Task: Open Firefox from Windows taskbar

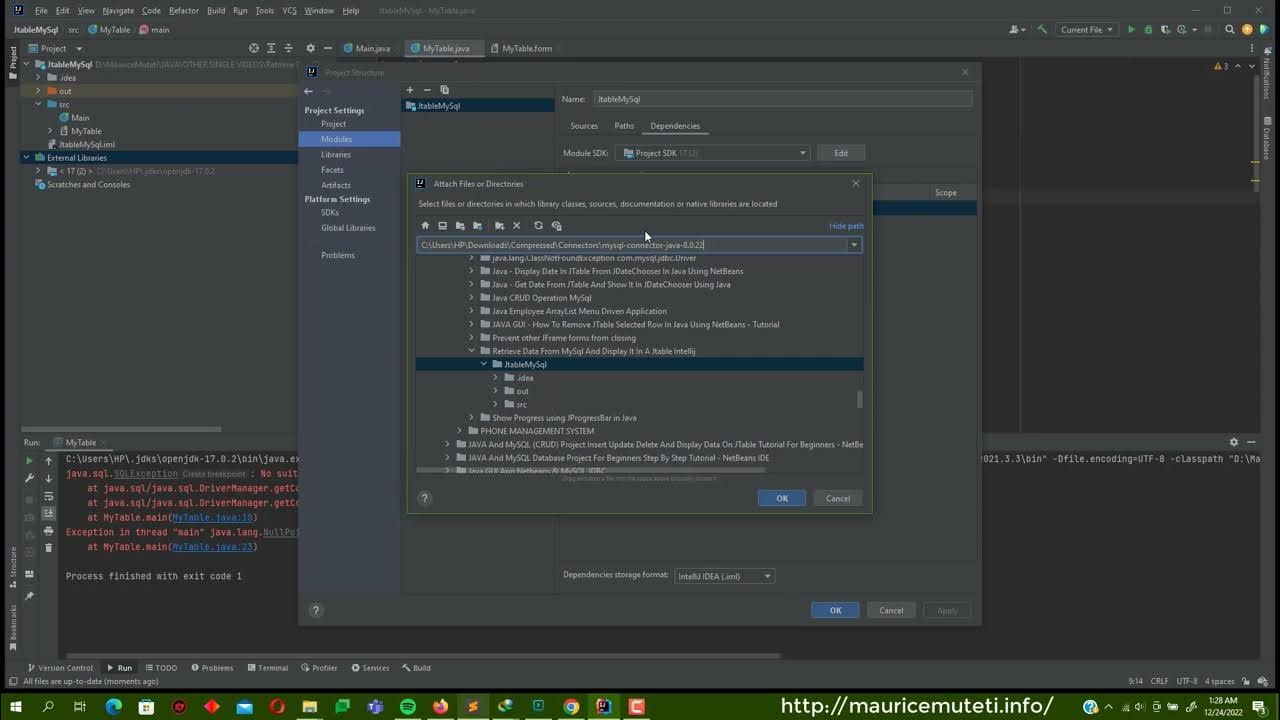Action: click(440, 707)
